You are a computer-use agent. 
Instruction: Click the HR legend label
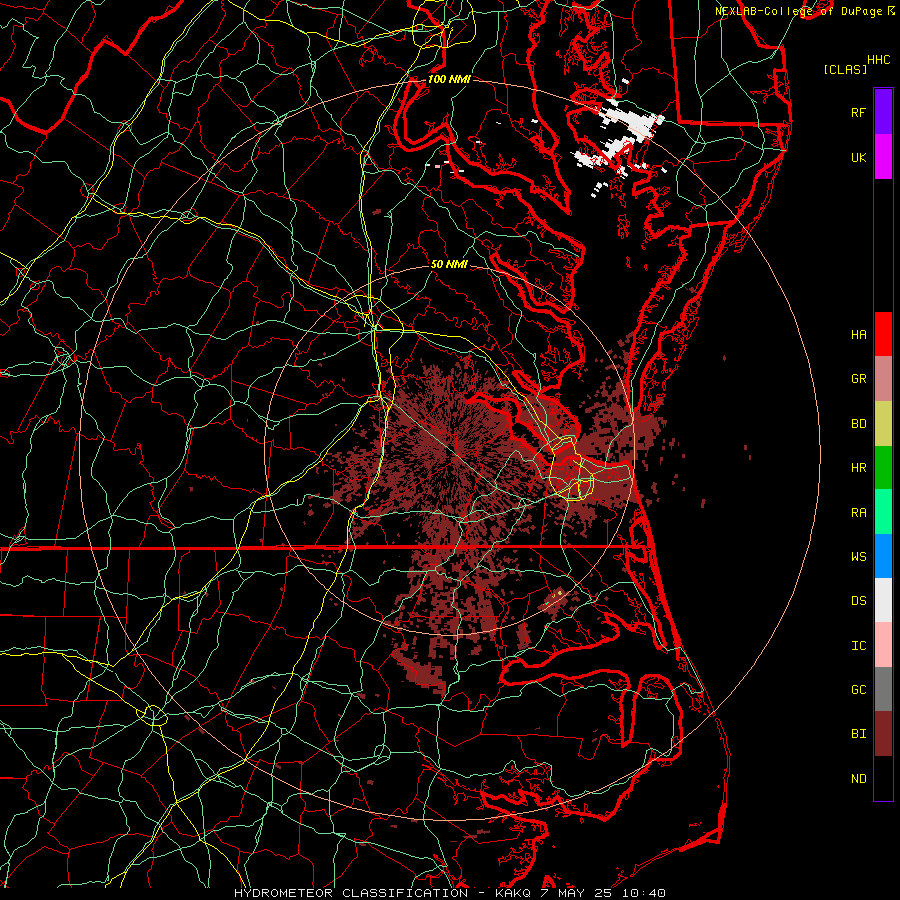tap(859, 468)
